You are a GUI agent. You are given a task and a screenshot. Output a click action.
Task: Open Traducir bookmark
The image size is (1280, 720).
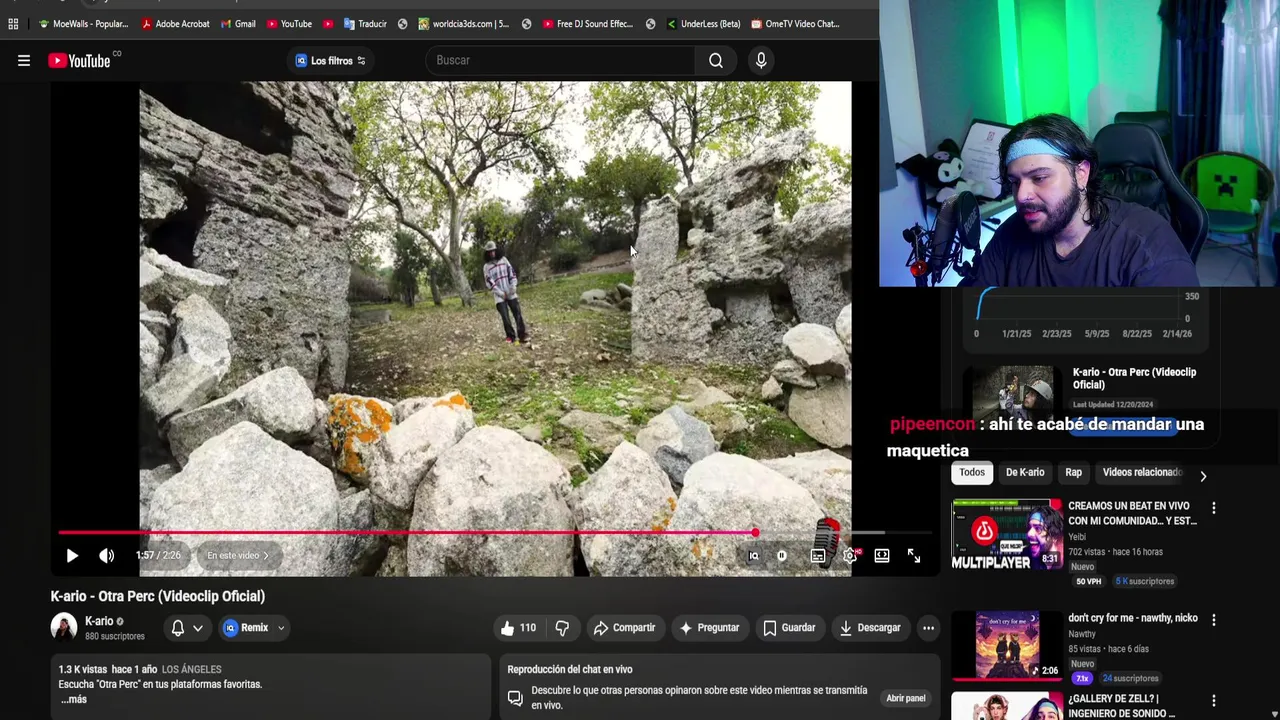pos(364,24)
